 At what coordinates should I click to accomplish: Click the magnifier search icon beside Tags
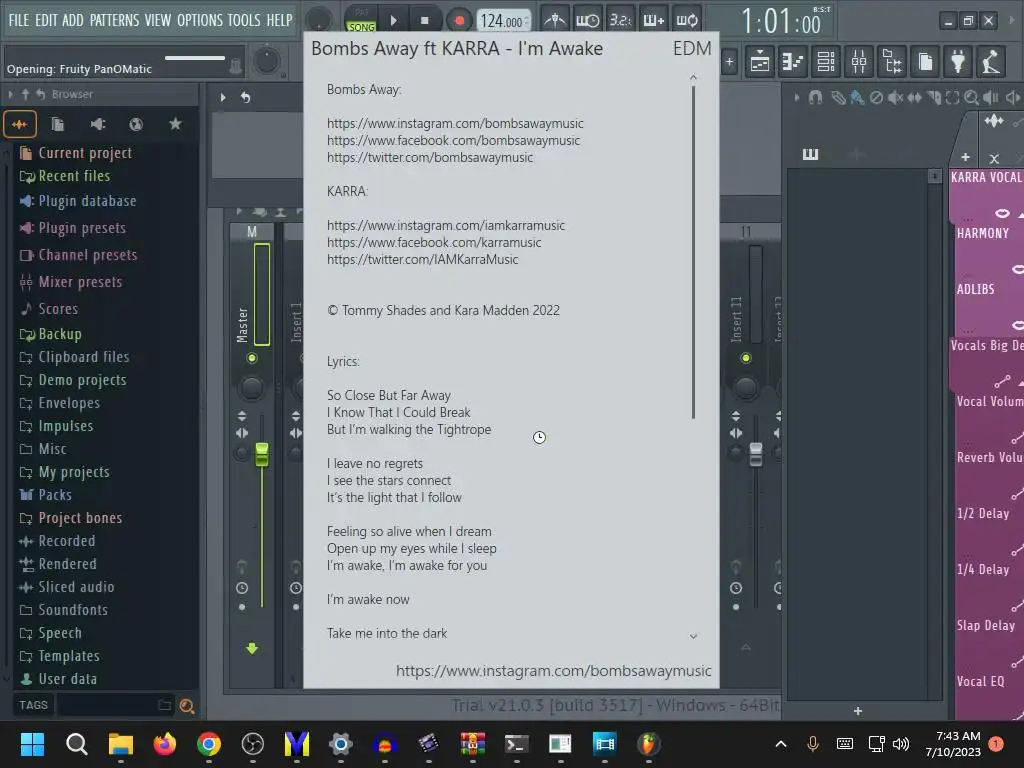[187, 706]
